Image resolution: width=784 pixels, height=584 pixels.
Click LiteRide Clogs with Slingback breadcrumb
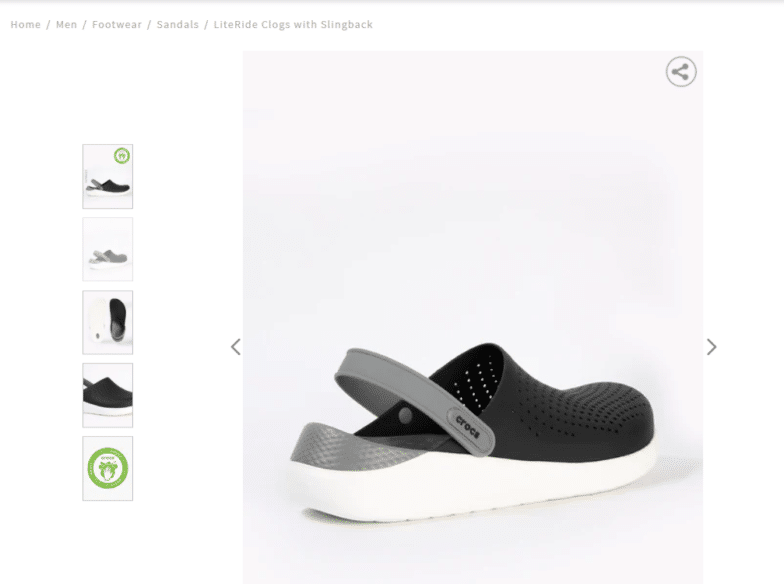click(x=293, y=24)
